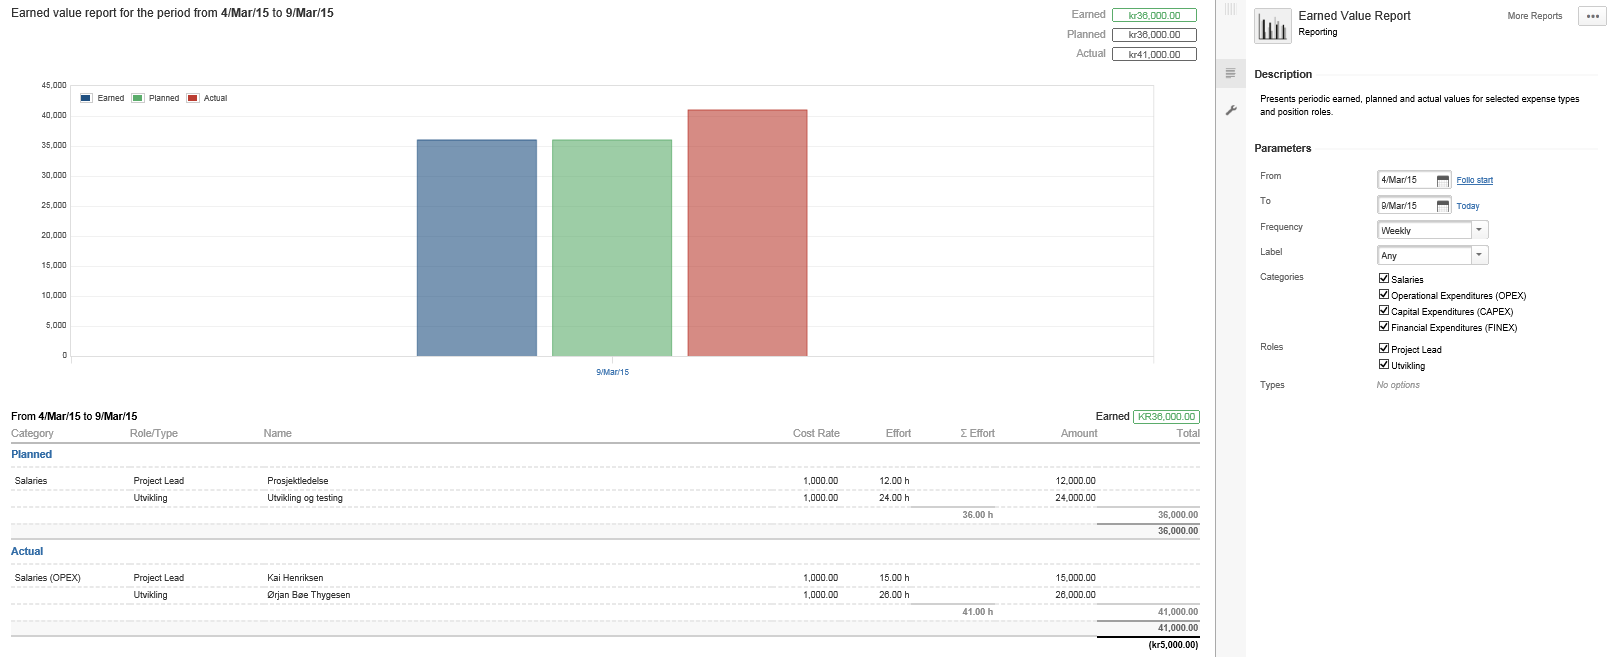Image resolution: width=1609 pixels, height=657 pixels.
Task: Click the Today link
Action: 1467,206
